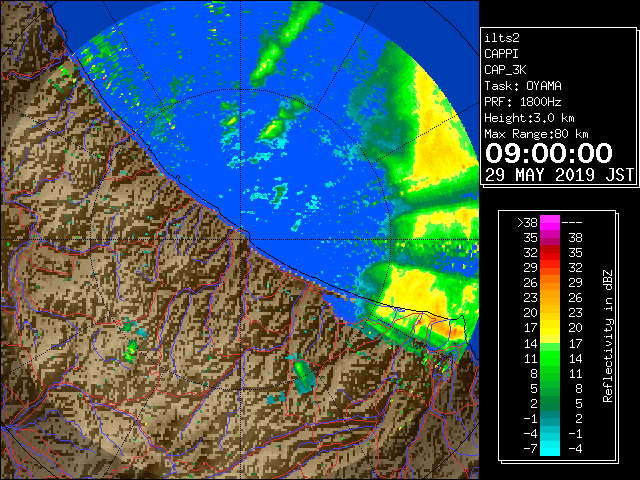640x480 pixels.
Task: Select the 'Height:3.0 km' entry
Action: click(529, 118)
